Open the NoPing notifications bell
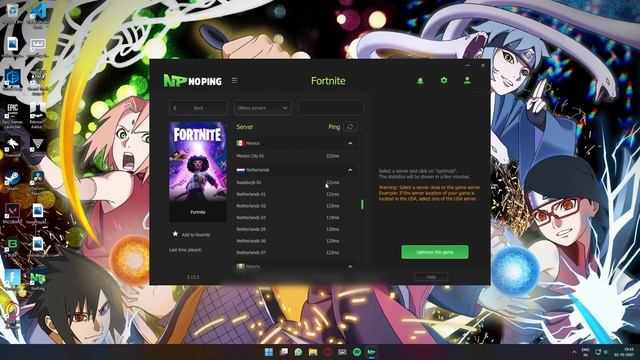The width and height of the screenshot is (640, 360). tap(420, 81)
